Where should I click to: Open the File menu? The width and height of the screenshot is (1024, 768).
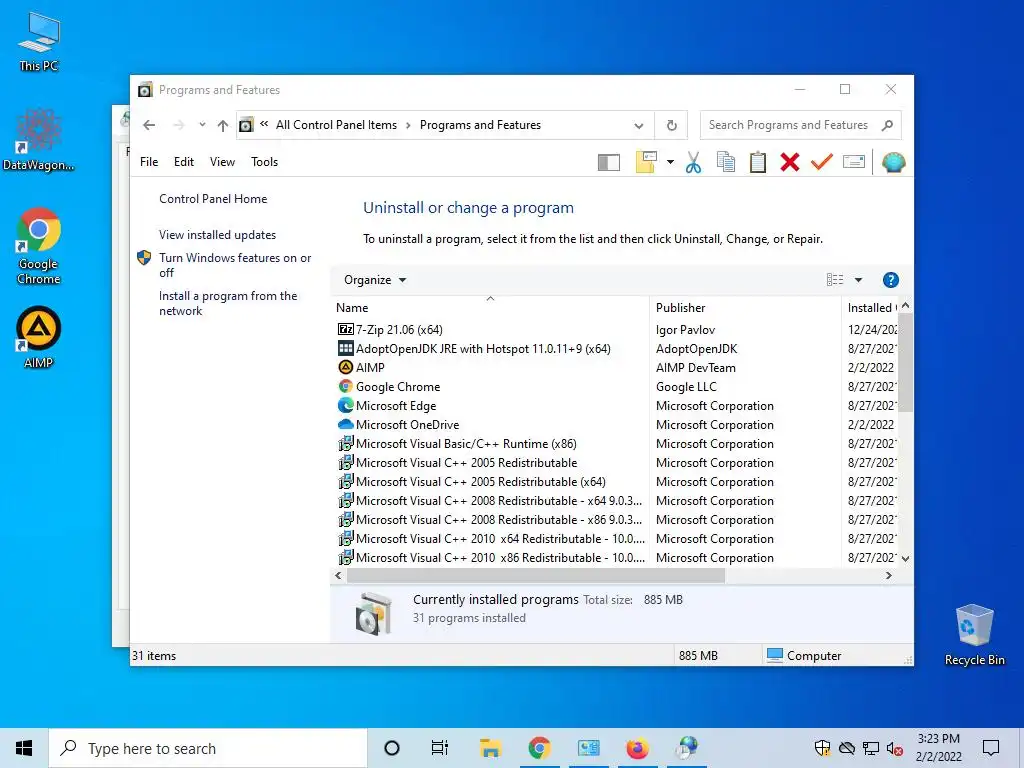tap(149, 162)
